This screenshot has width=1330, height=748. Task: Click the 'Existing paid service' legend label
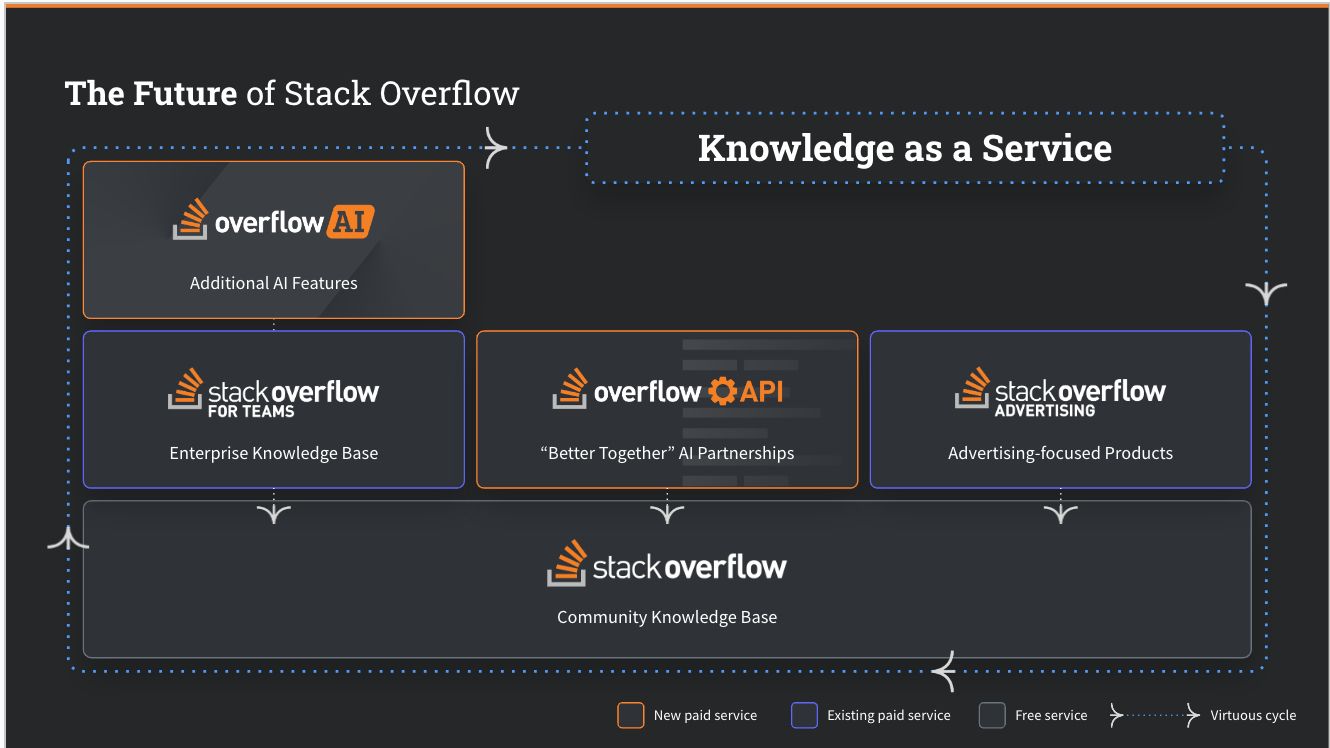click(x=888, y=715)
